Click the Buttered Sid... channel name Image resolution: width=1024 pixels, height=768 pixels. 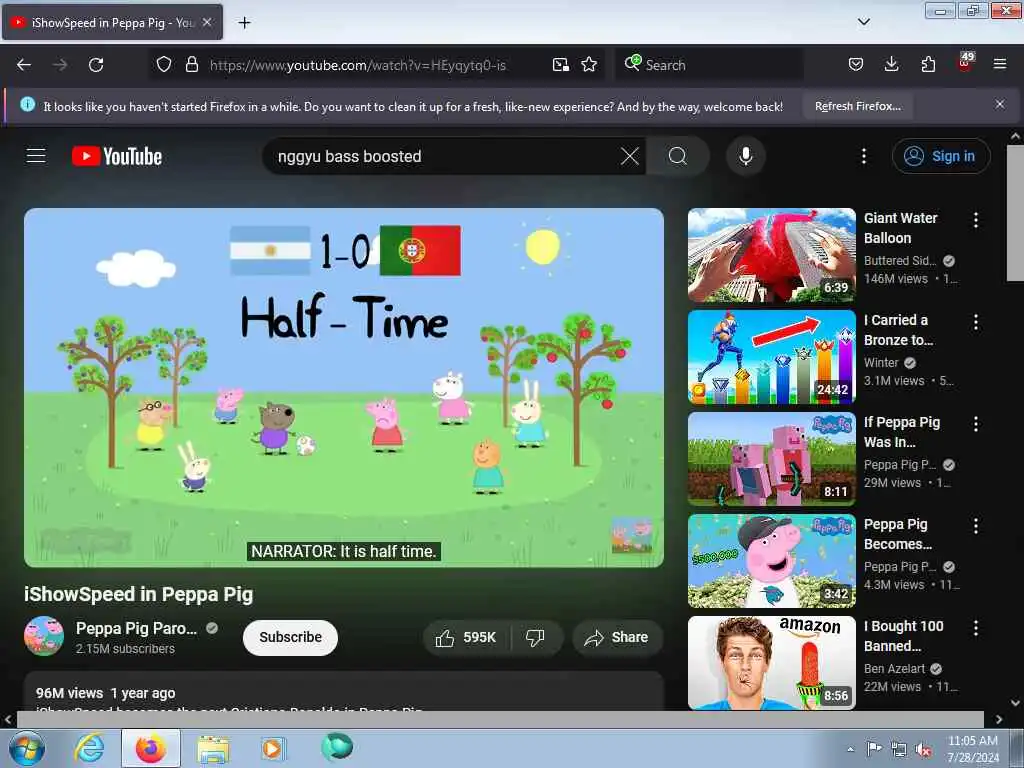pyautogui.click(x=899, y=261)
